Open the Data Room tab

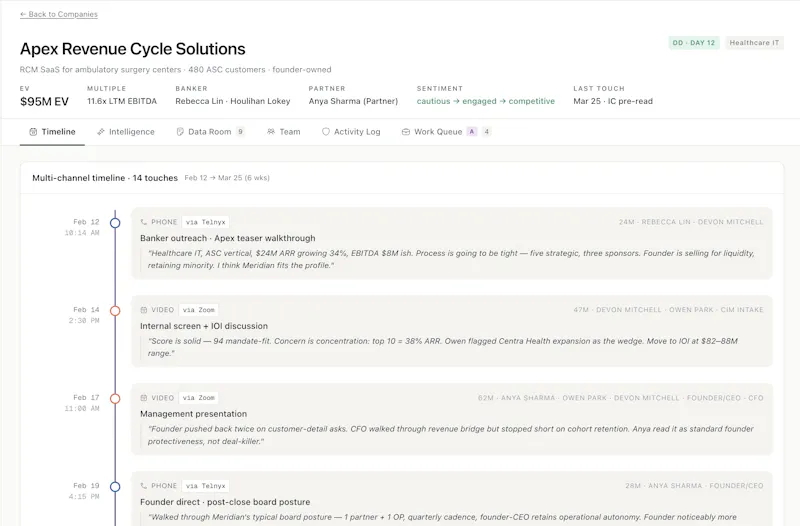[x=210, y=132]
